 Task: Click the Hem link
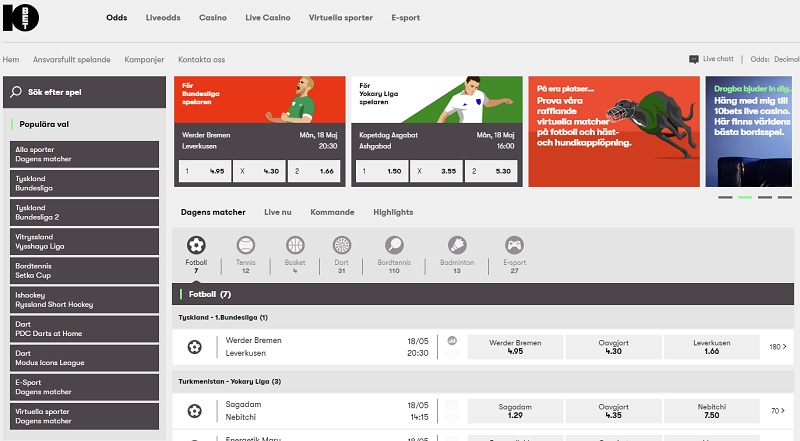pyautogui.click(x=11, y=59)
